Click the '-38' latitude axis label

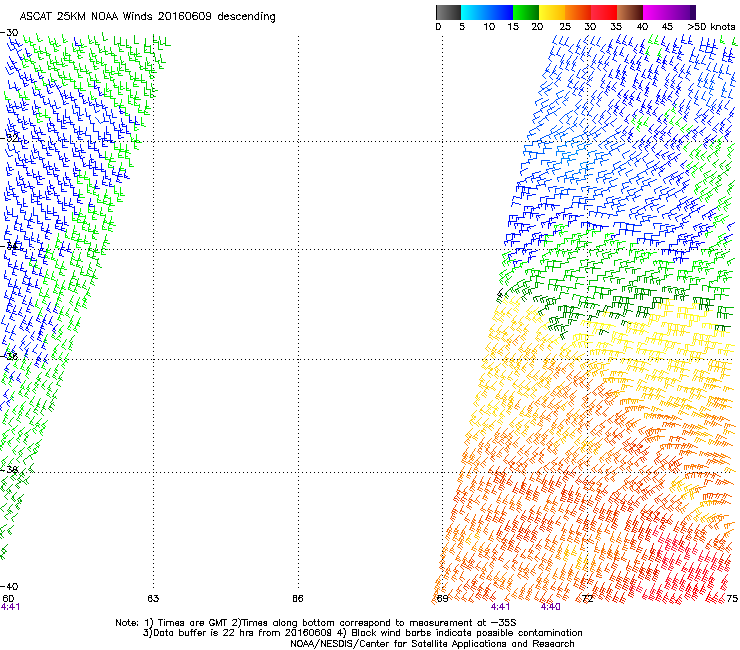(x=9, y=470)
